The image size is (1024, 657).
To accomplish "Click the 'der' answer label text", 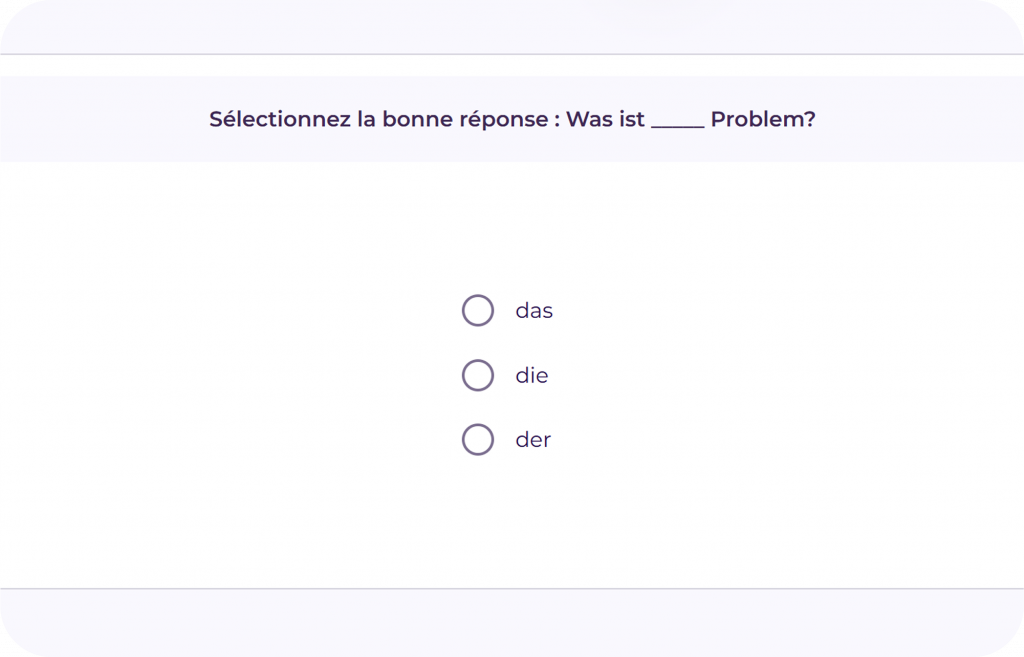I will [533, 440].
